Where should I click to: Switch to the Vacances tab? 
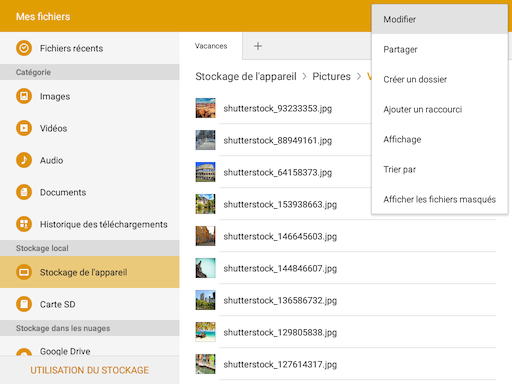point(211,46)
